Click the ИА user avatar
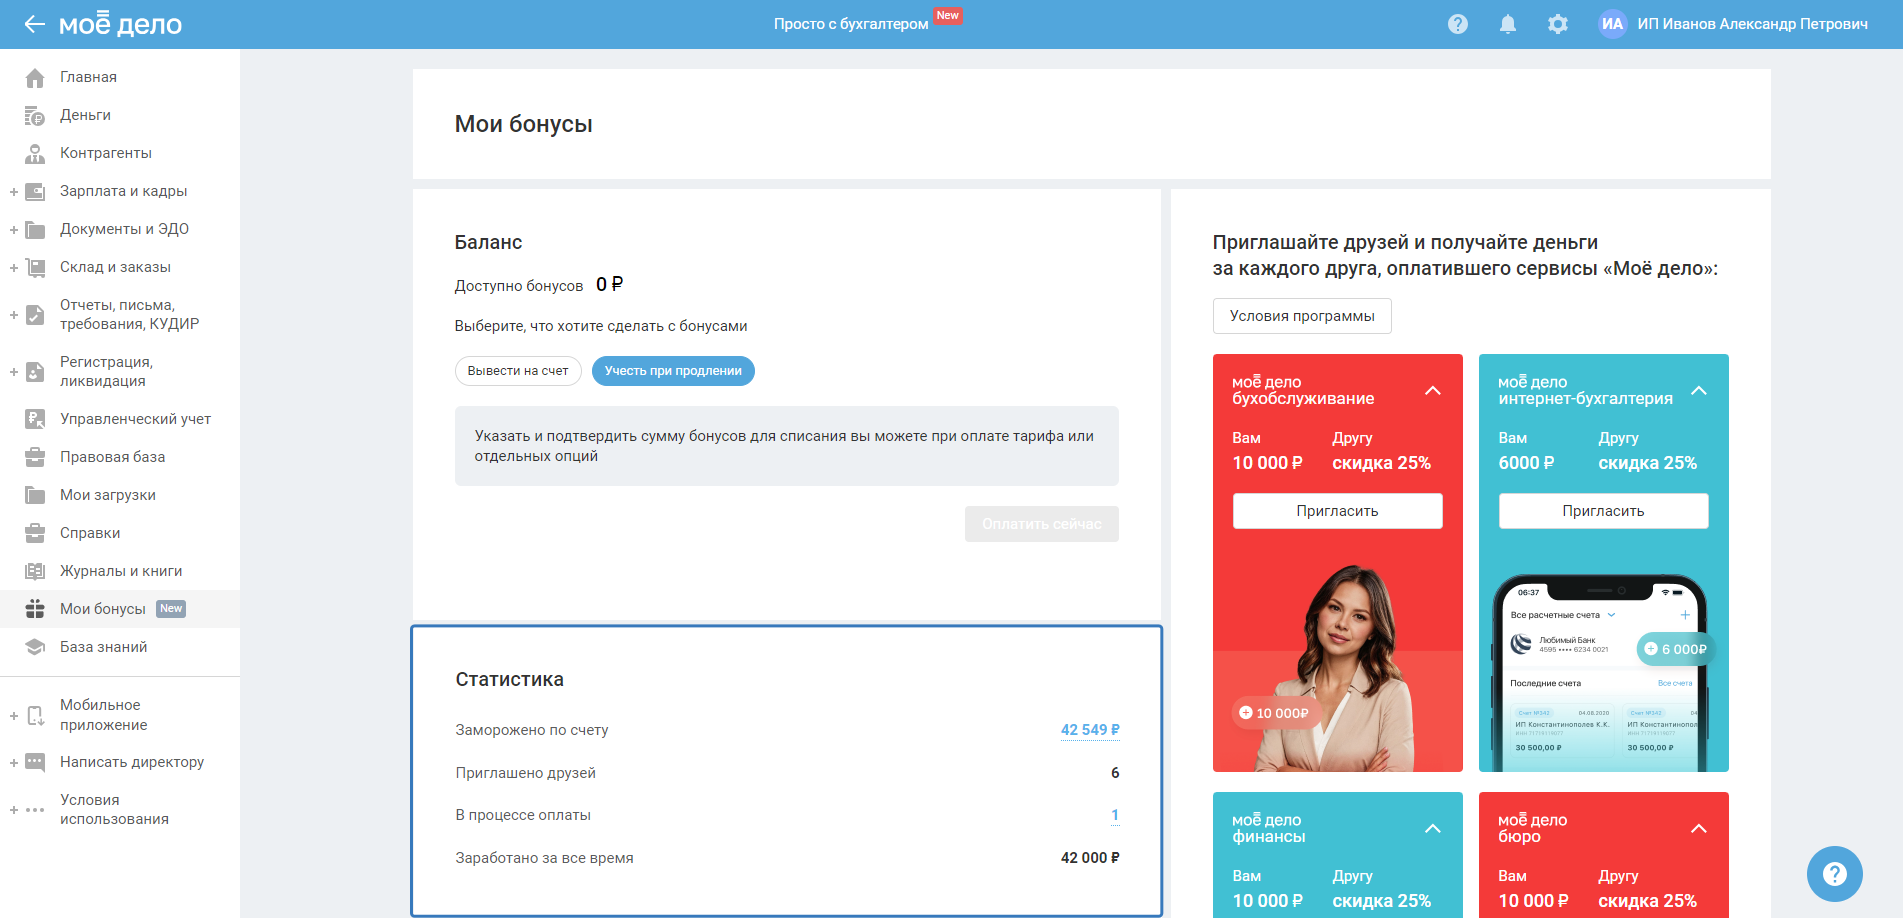Image resolution: width=1903 pixels, height=918 pixels. pyautogui.click(x=1612, y=24)
